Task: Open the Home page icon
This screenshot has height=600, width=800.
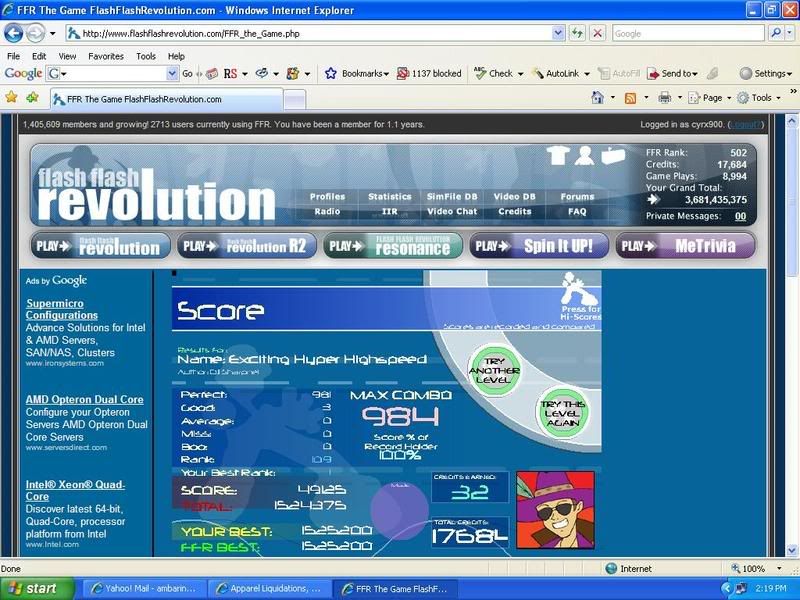Action: click(x=597, y=98)
